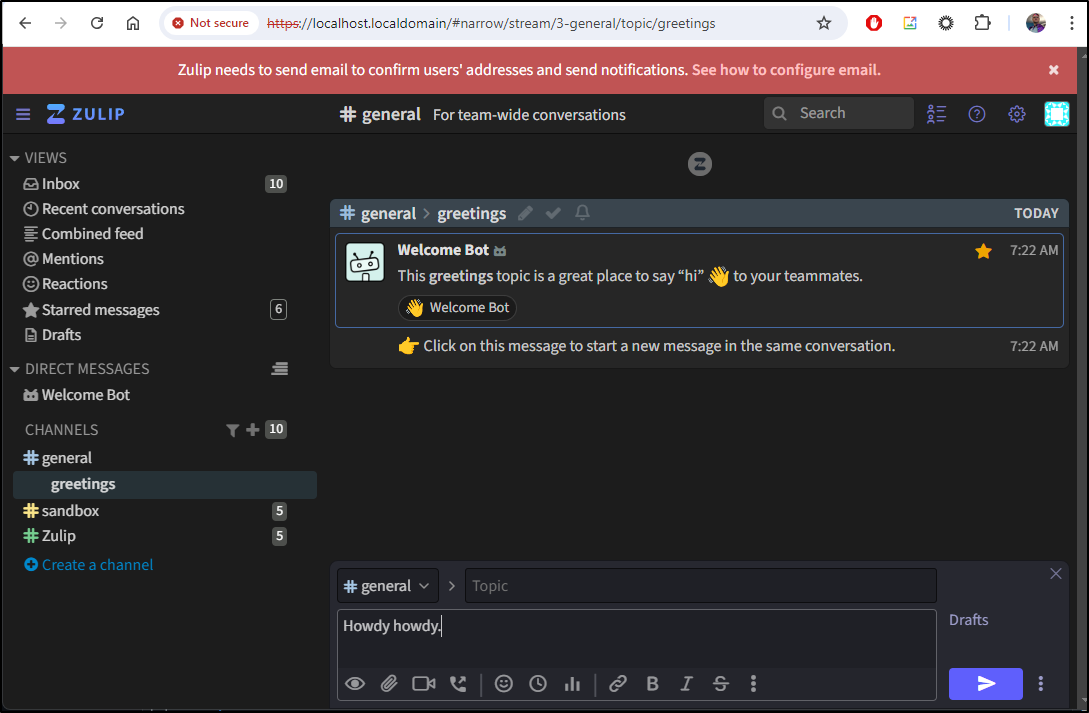This screenshot has width=1089, height=713.
Task: Click the Not secure site info chip
Action: point(211,23)
